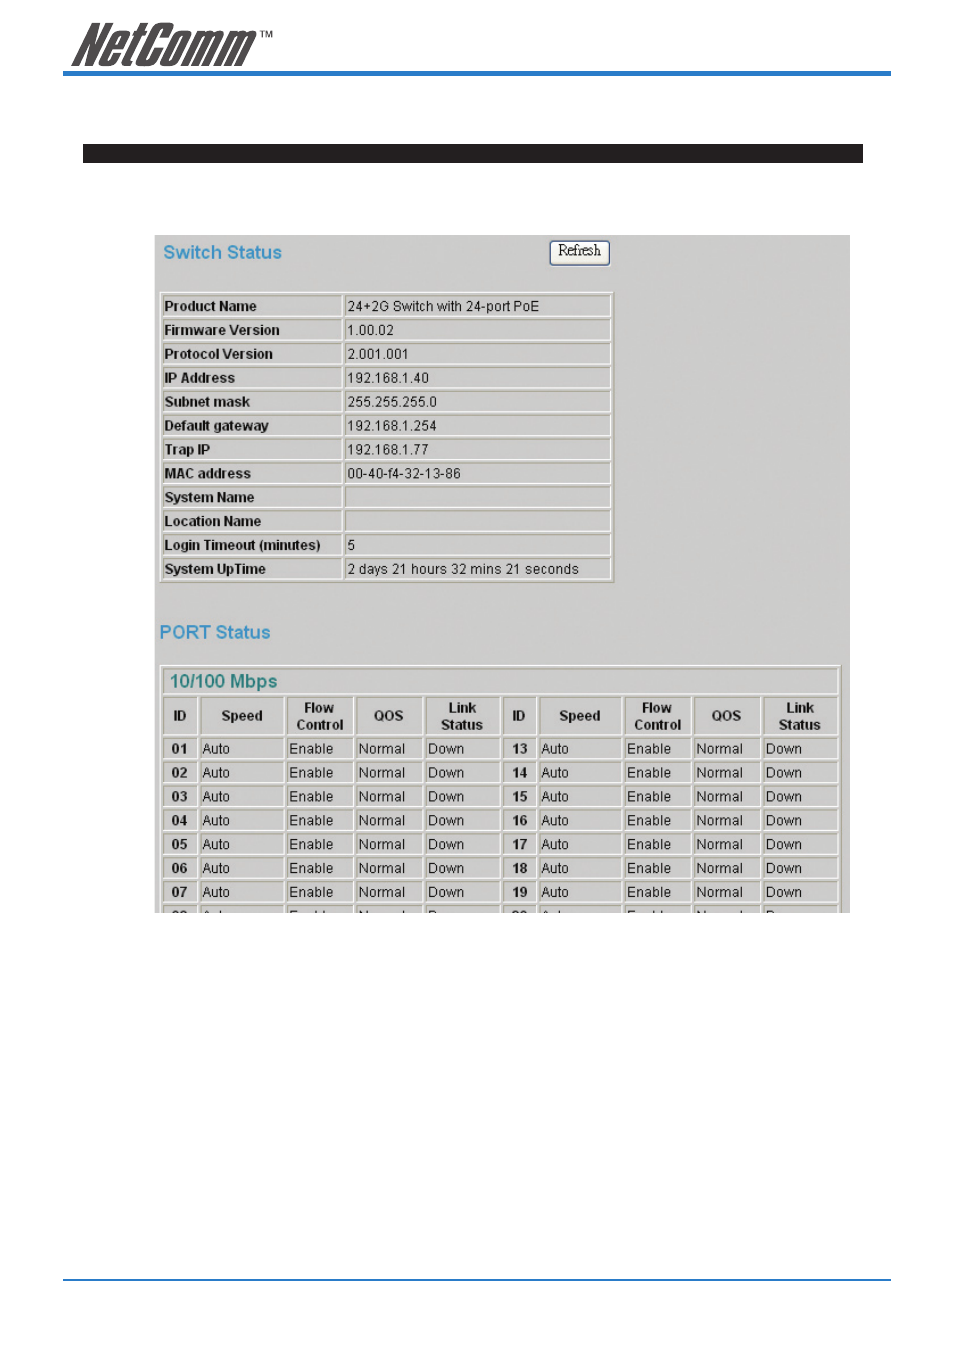Click the Link Status value for port 01

click(461, 749)
